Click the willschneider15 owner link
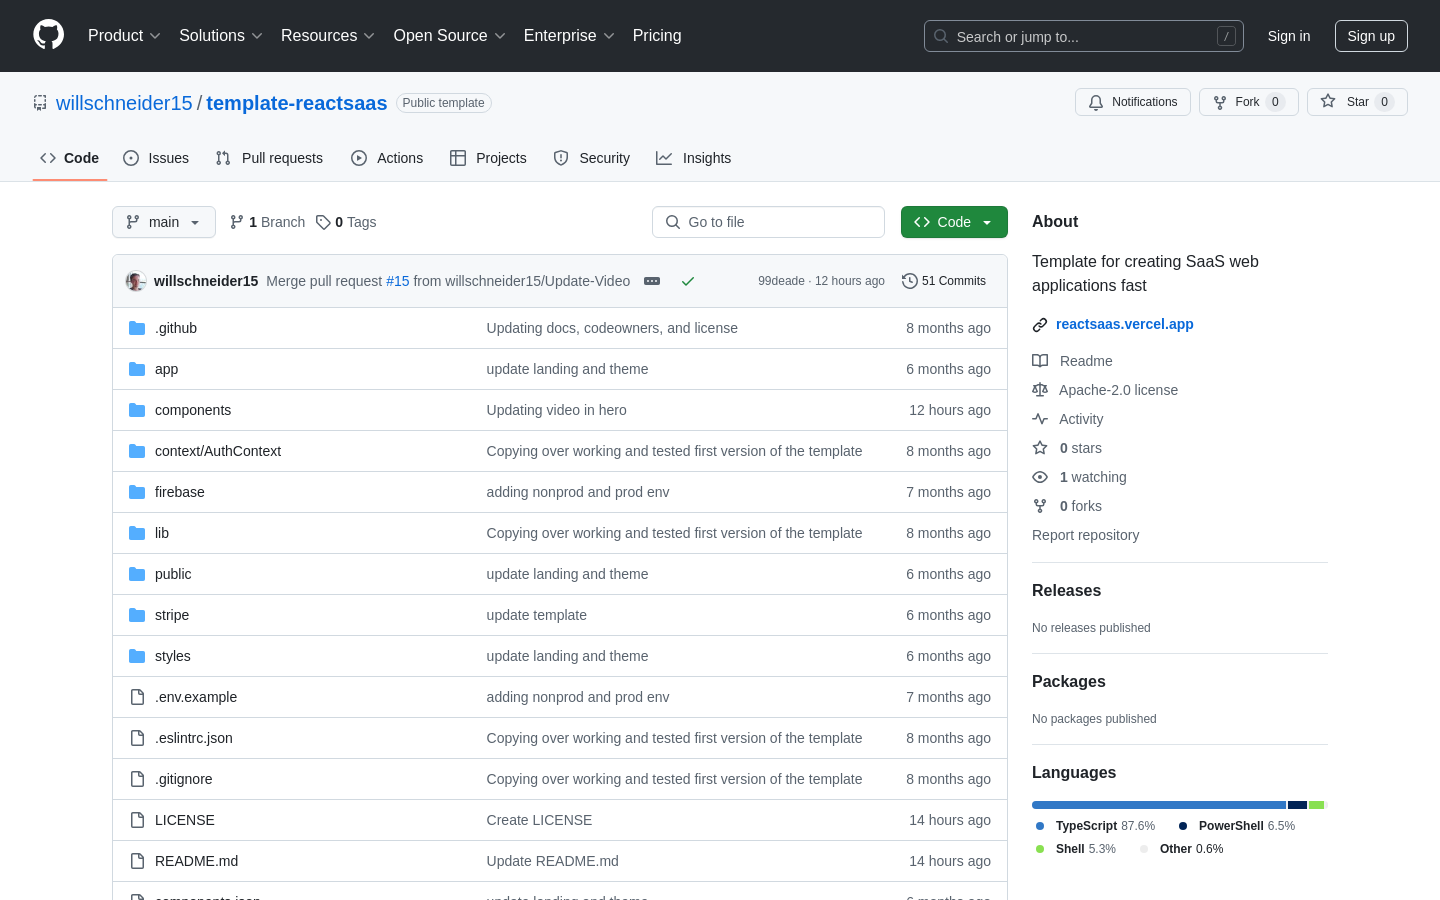 tap(124, 103)
